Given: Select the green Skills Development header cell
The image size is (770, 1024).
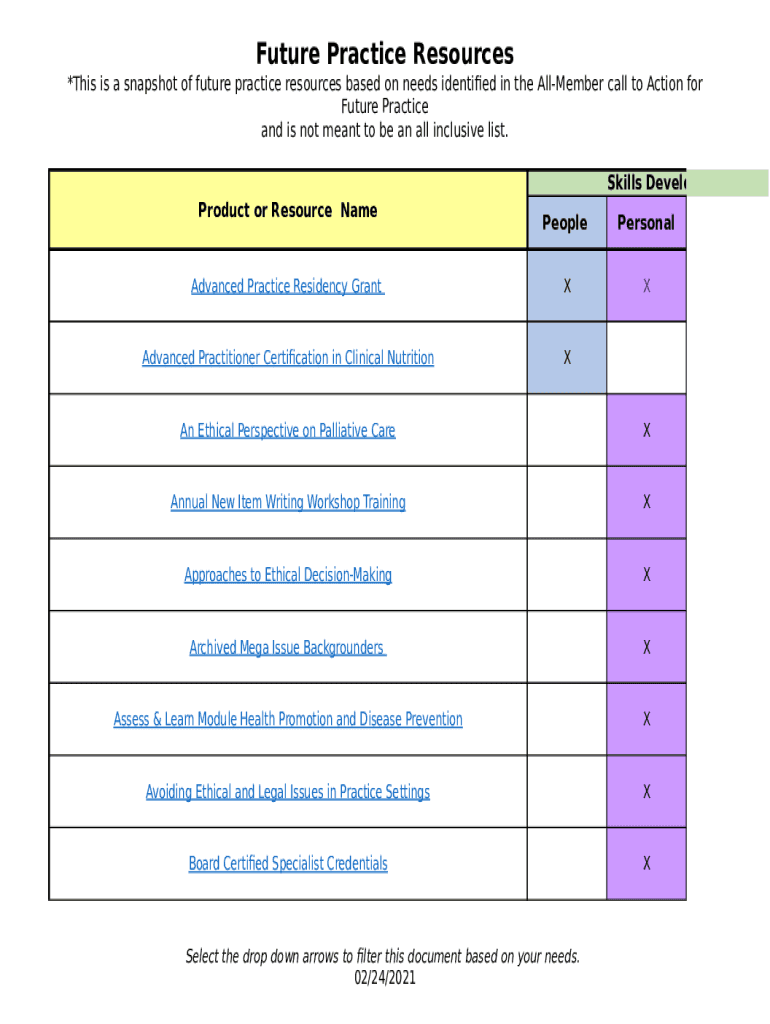Looking at the screenshot, I should click(646, 183).
